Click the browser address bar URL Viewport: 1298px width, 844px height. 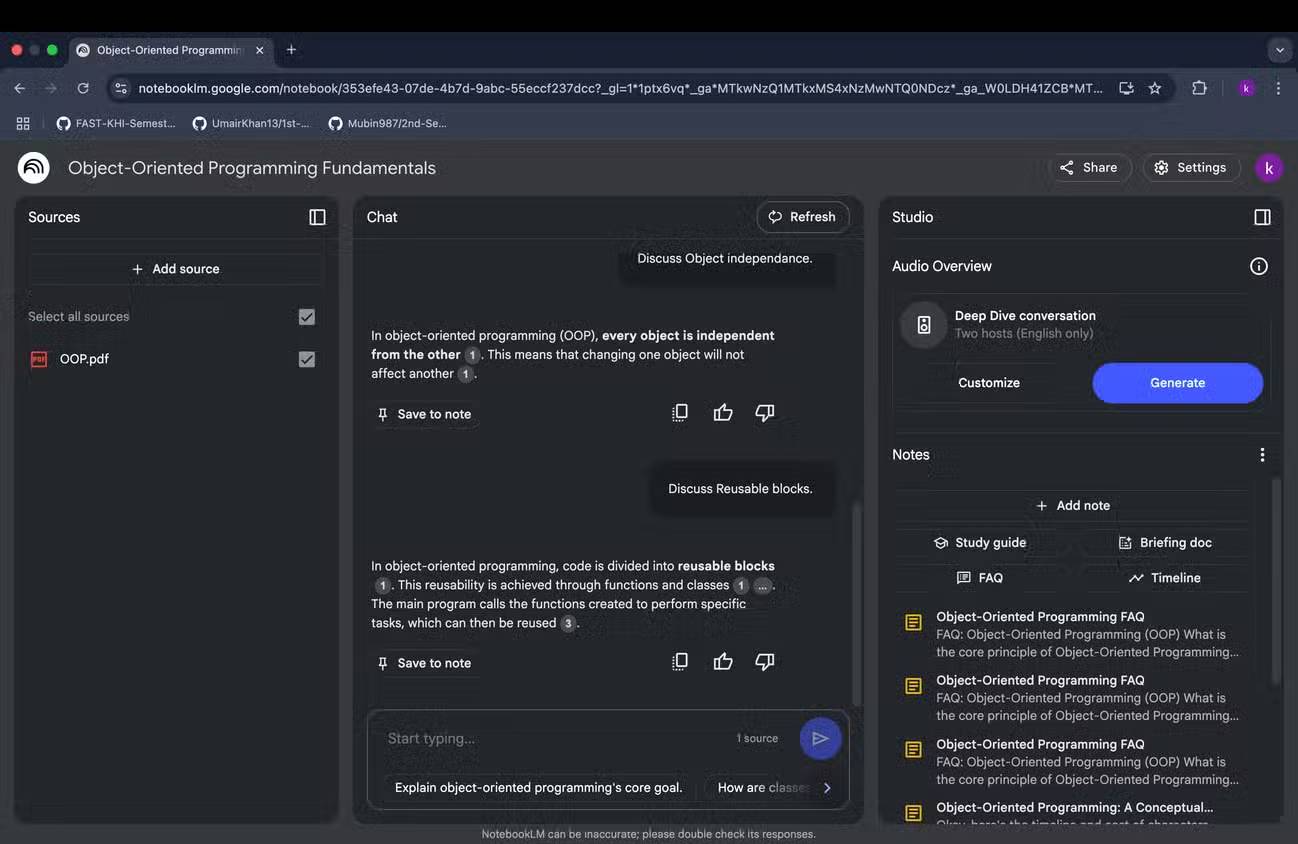tap(620, 88)
